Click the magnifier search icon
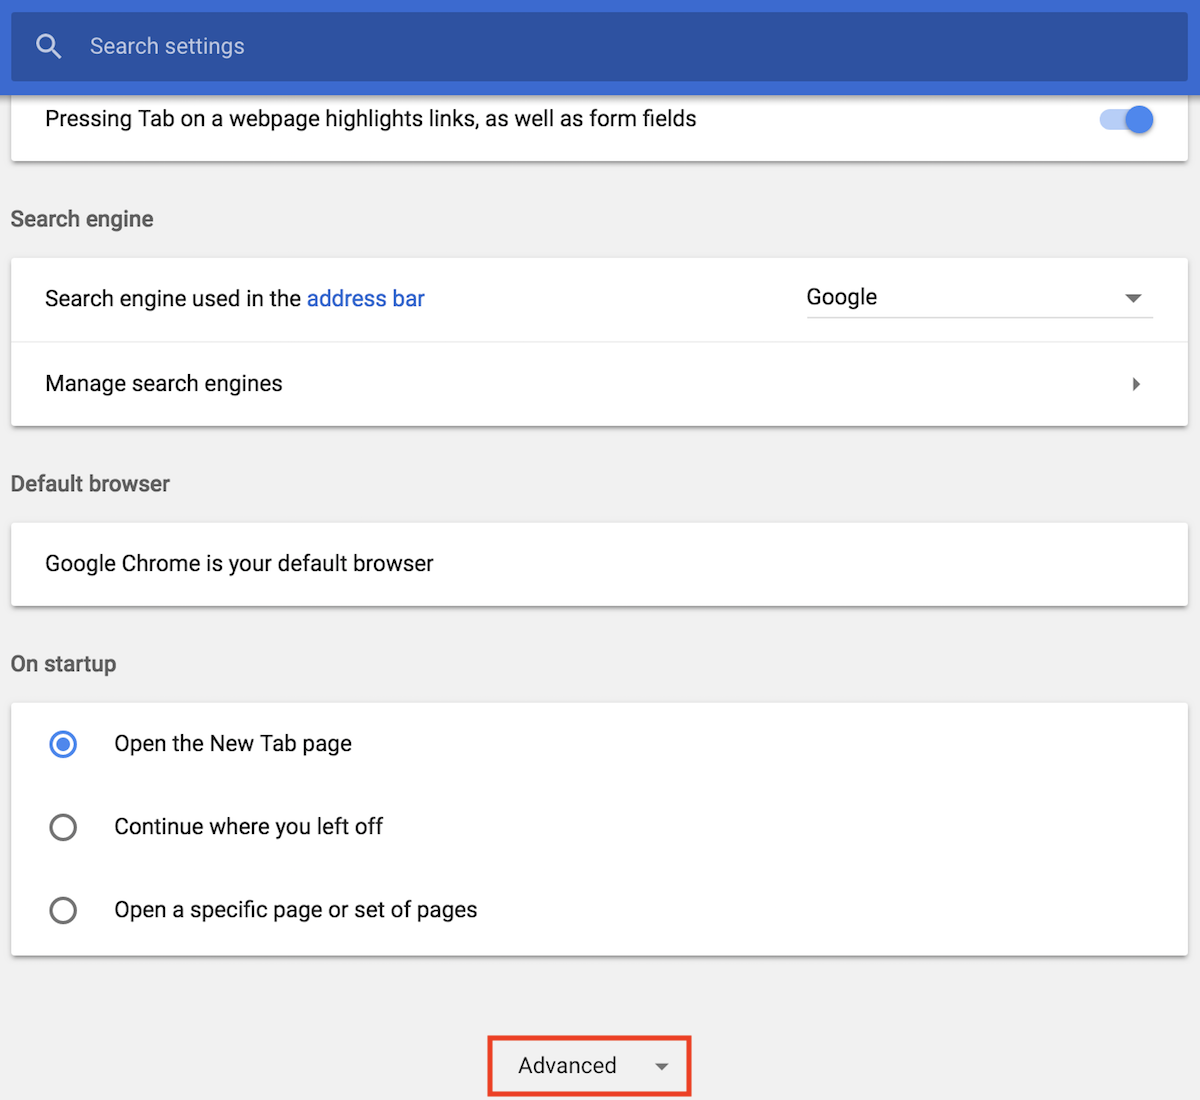This screenshot has width=1200, height=1100. coord(48,46)
